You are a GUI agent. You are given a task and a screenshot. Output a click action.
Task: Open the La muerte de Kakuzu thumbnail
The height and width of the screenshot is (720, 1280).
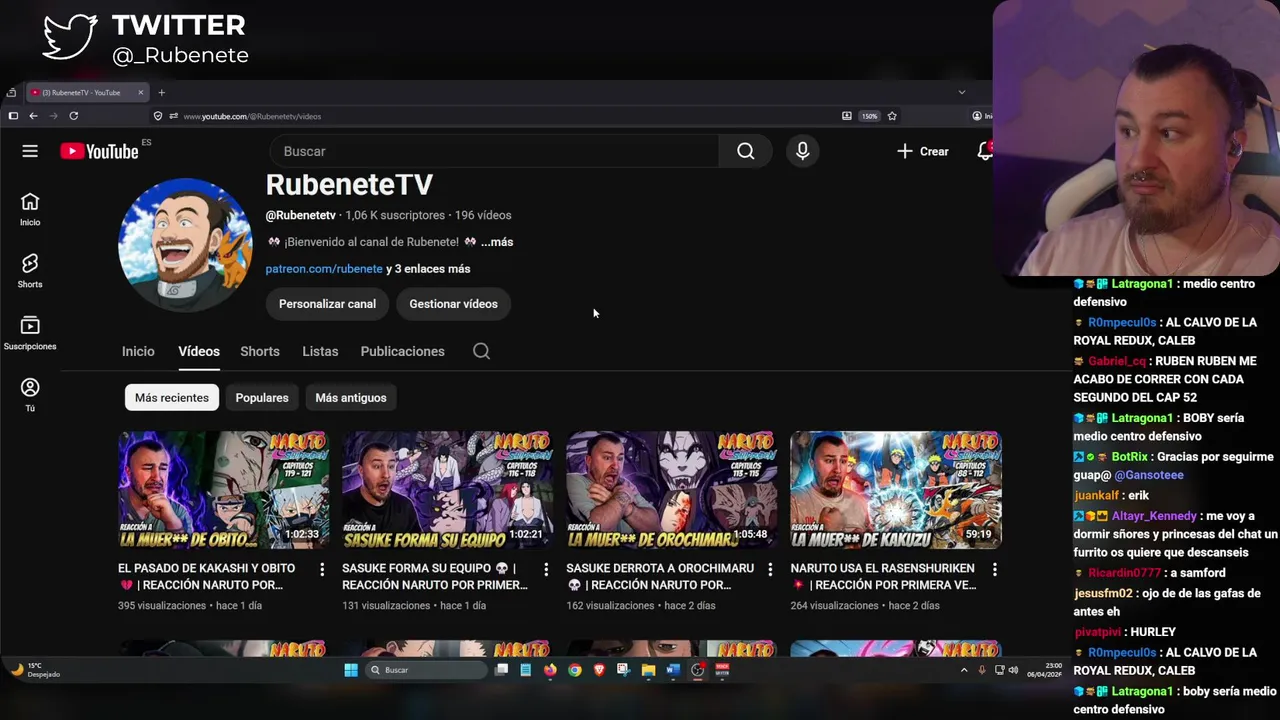coord(896,490)
